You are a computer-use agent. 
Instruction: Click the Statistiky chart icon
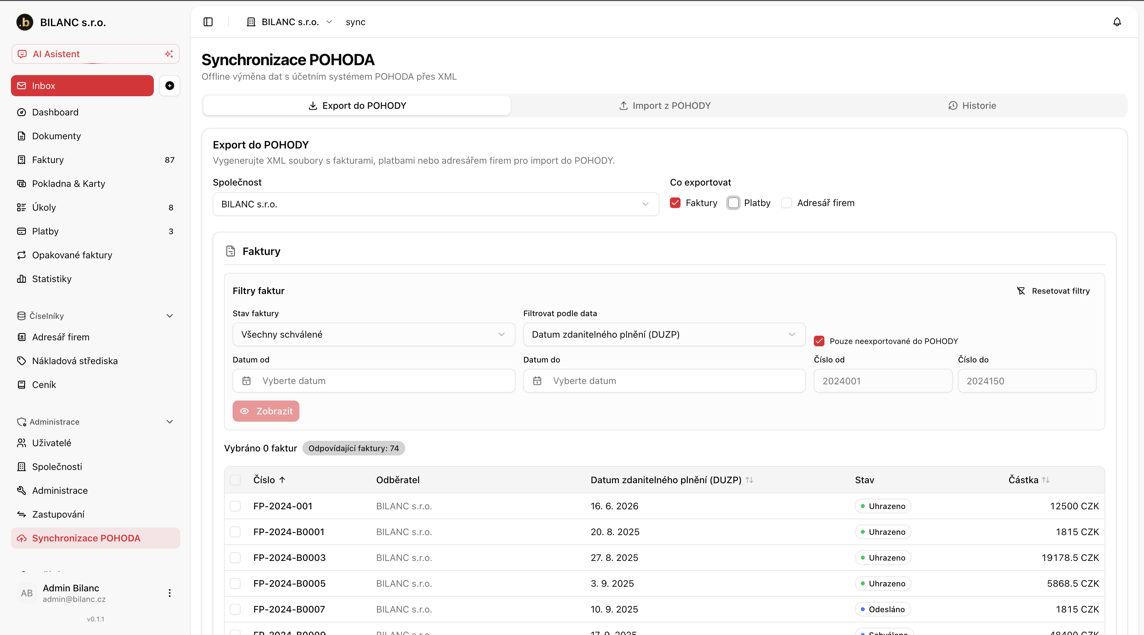[x=22, y=279]
